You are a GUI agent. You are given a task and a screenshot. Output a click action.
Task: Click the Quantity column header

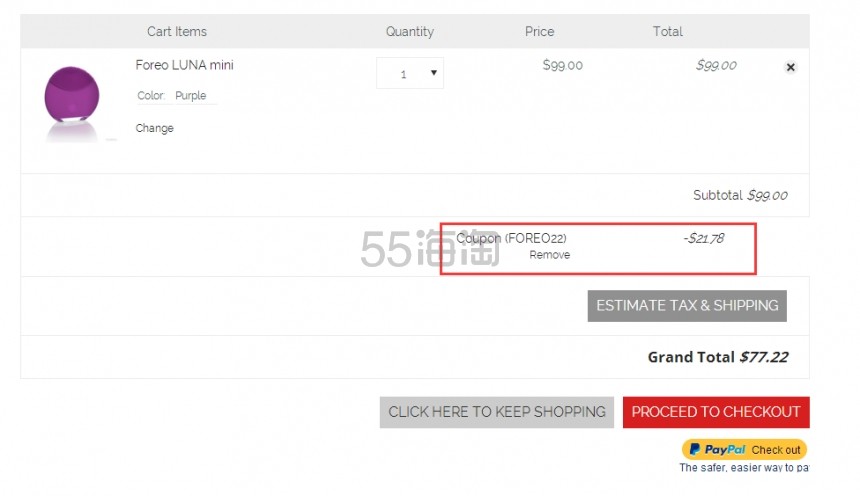(x=410, y=31)
